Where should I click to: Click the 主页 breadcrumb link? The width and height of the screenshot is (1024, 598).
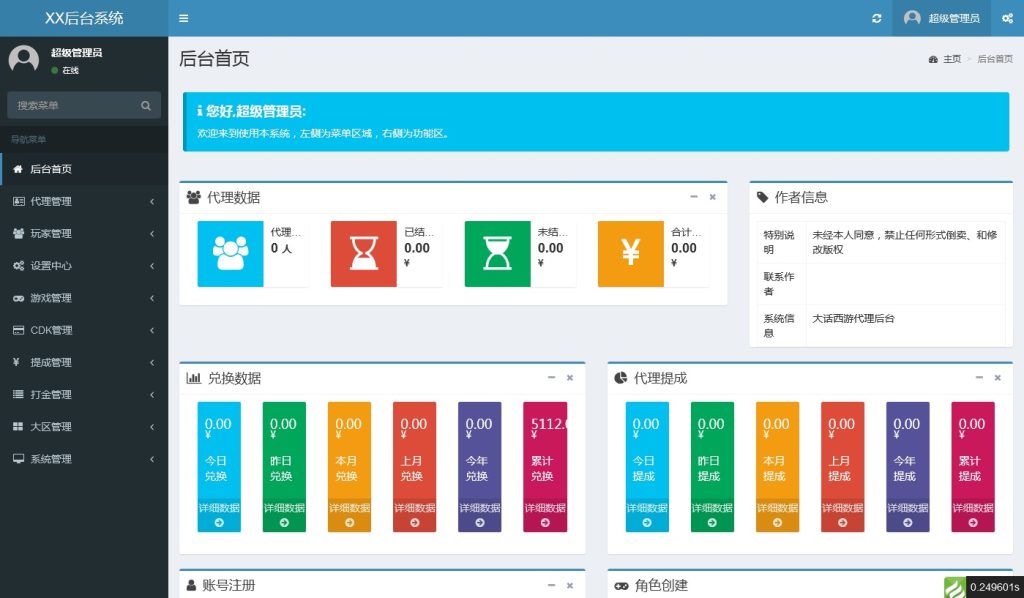[953, 60]
